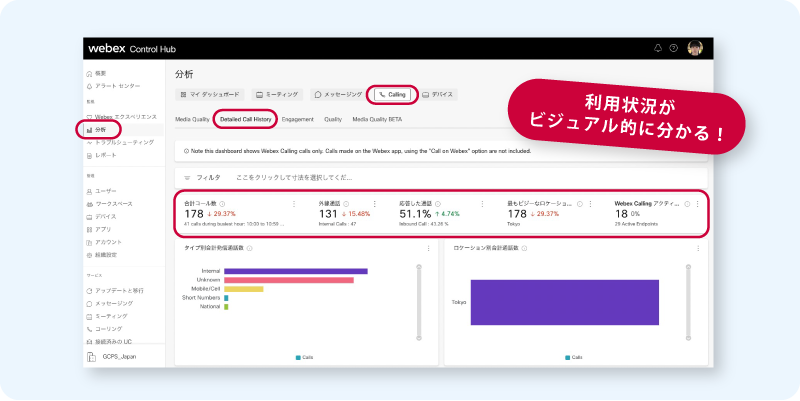Open kebab menu on 外線通話 card
800x401 pixels.
coord(374,204)
